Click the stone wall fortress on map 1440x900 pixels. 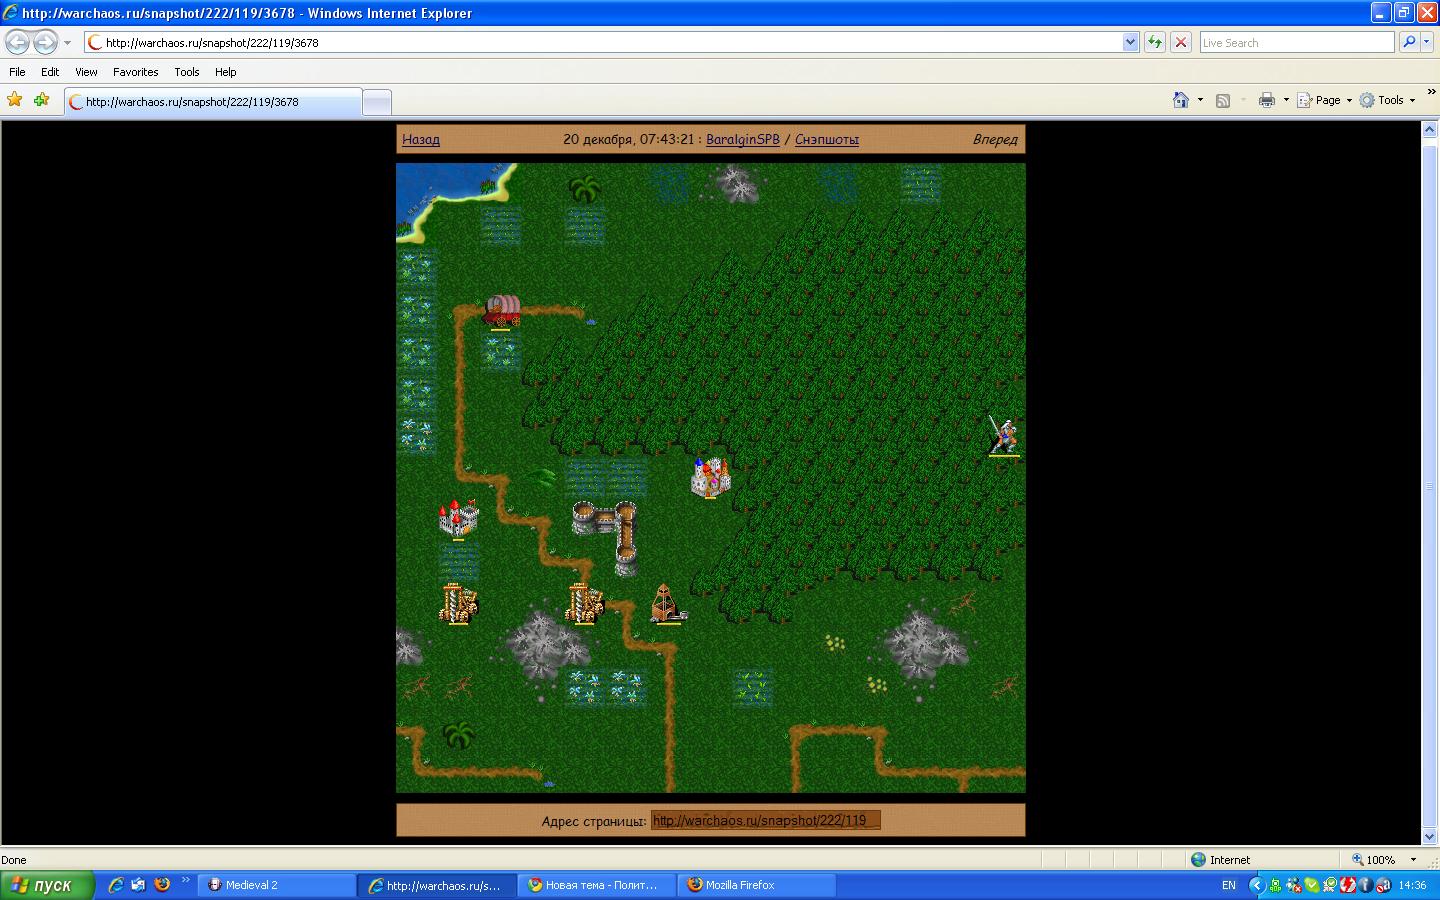pyautogui.click(x=606, y=537)
